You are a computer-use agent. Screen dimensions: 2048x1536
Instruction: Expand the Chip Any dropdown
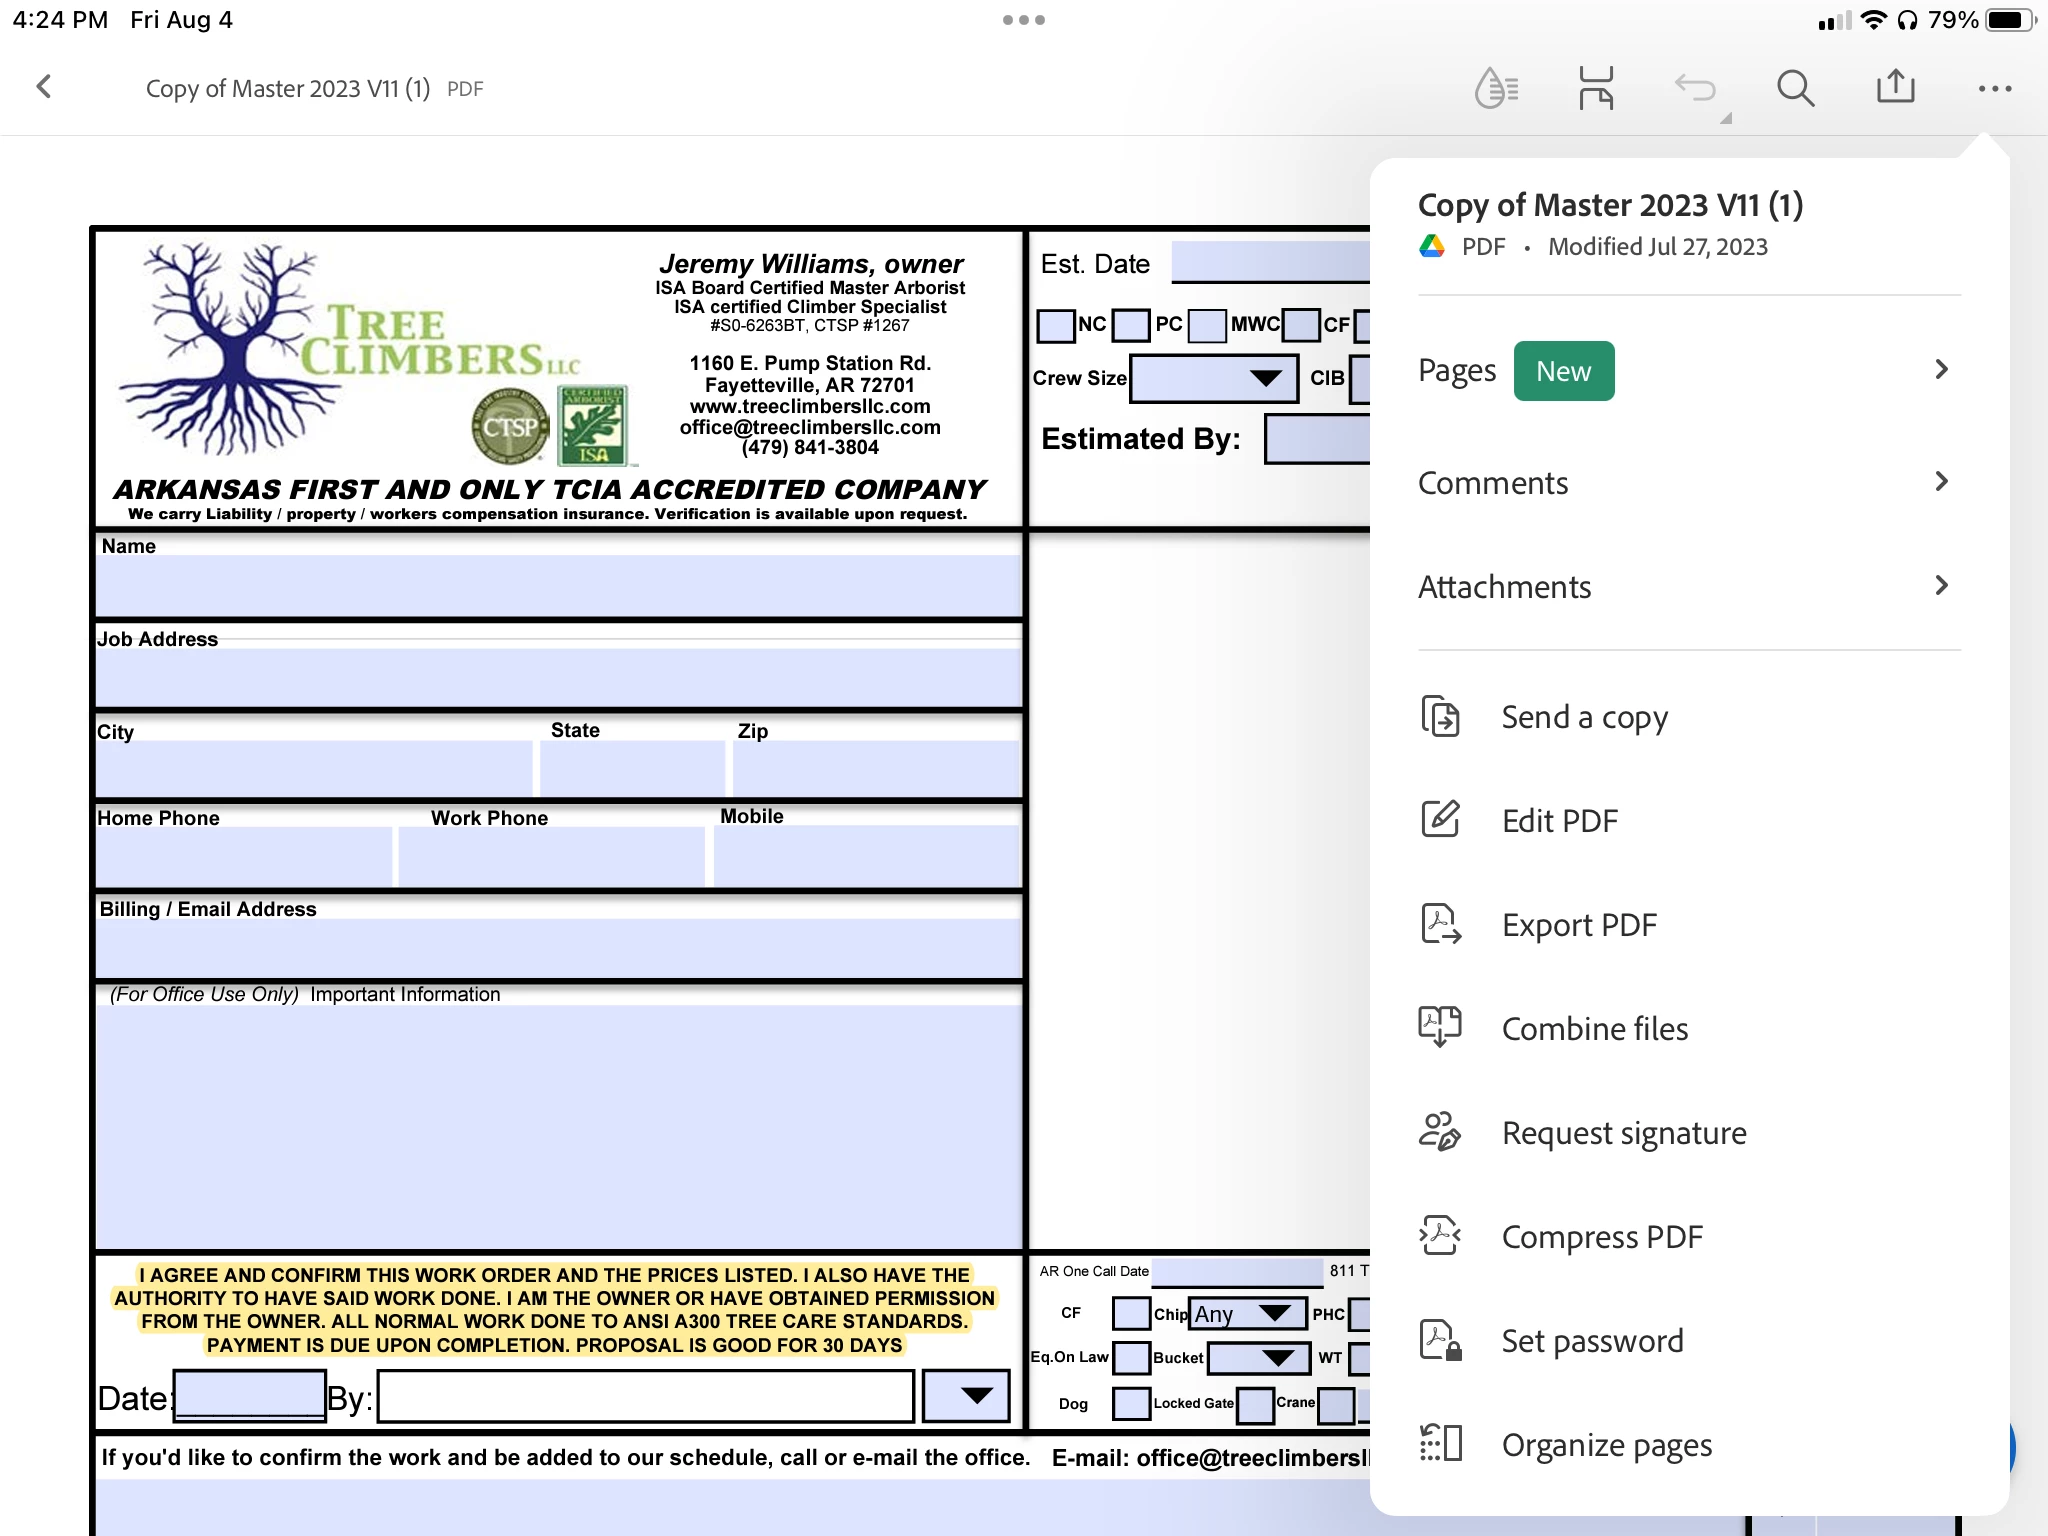(x=1248, y=1313)
